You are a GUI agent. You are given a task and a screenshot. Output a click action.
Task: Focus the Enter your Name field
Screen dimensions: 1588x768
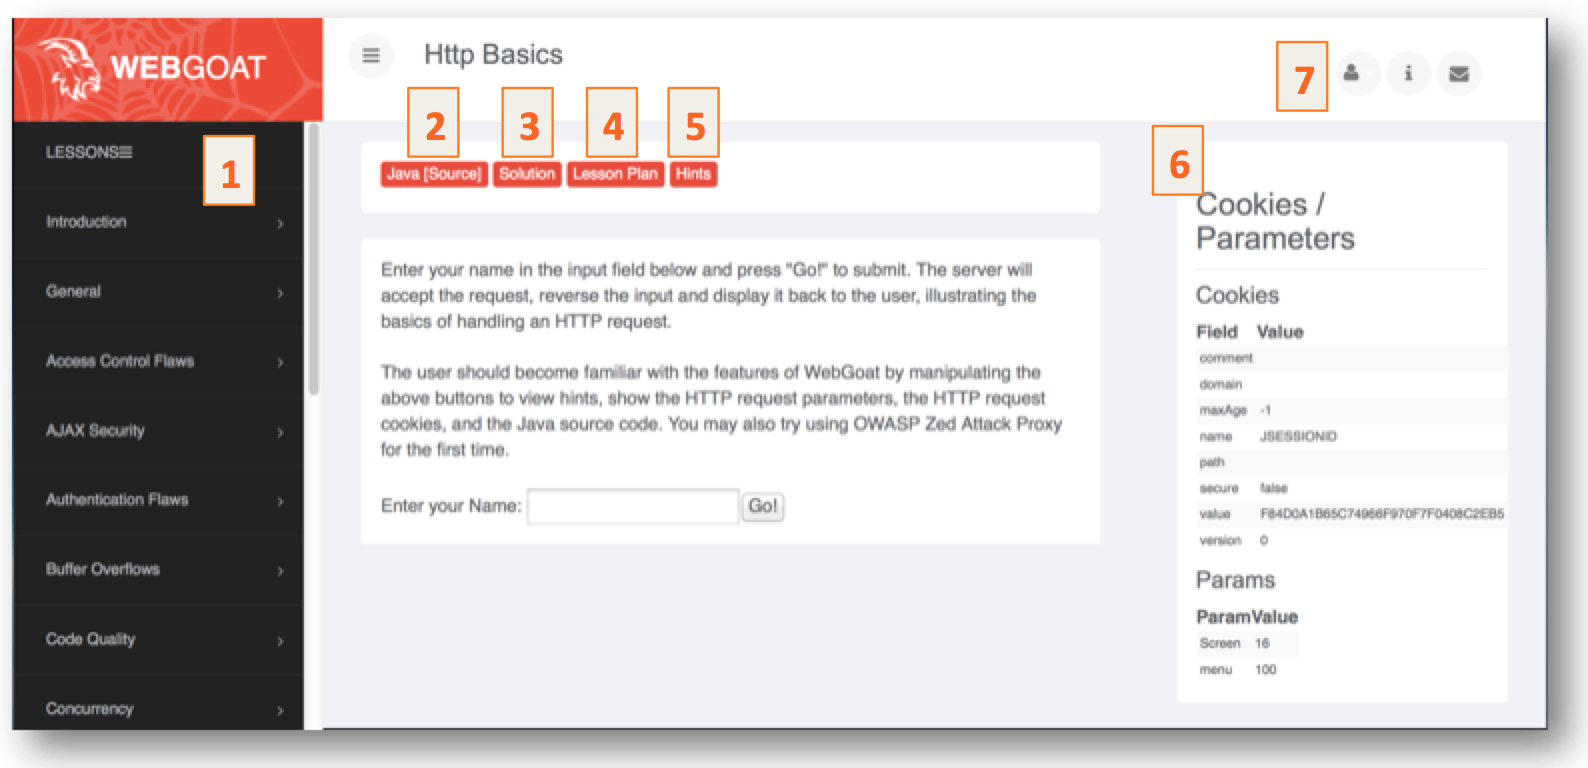coord(633,506)
